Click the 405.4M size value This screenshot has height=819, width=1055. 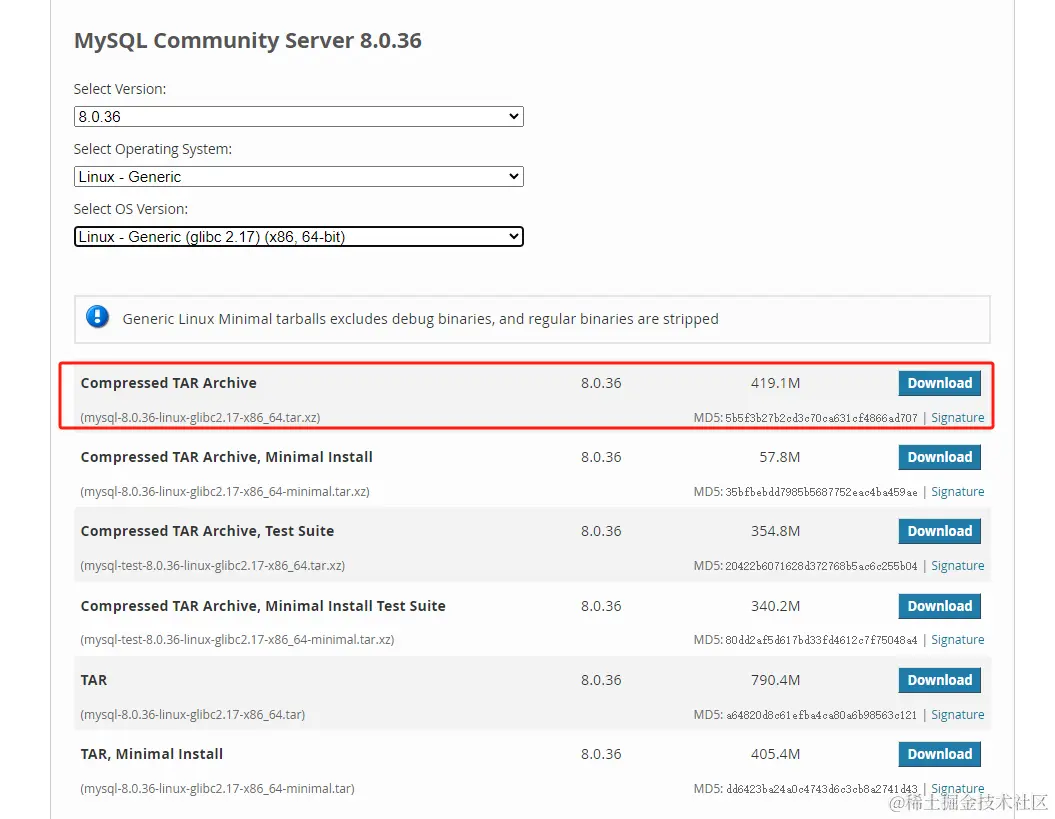[775, 754]
